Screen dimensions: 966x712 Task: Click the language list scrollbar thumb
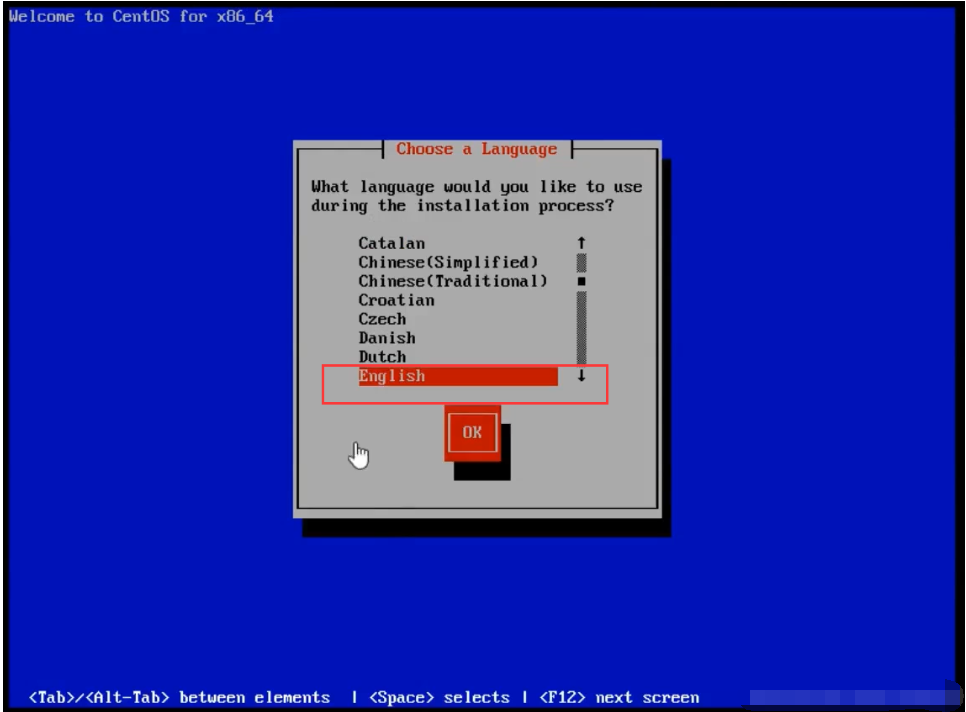[x=581, y=281]
